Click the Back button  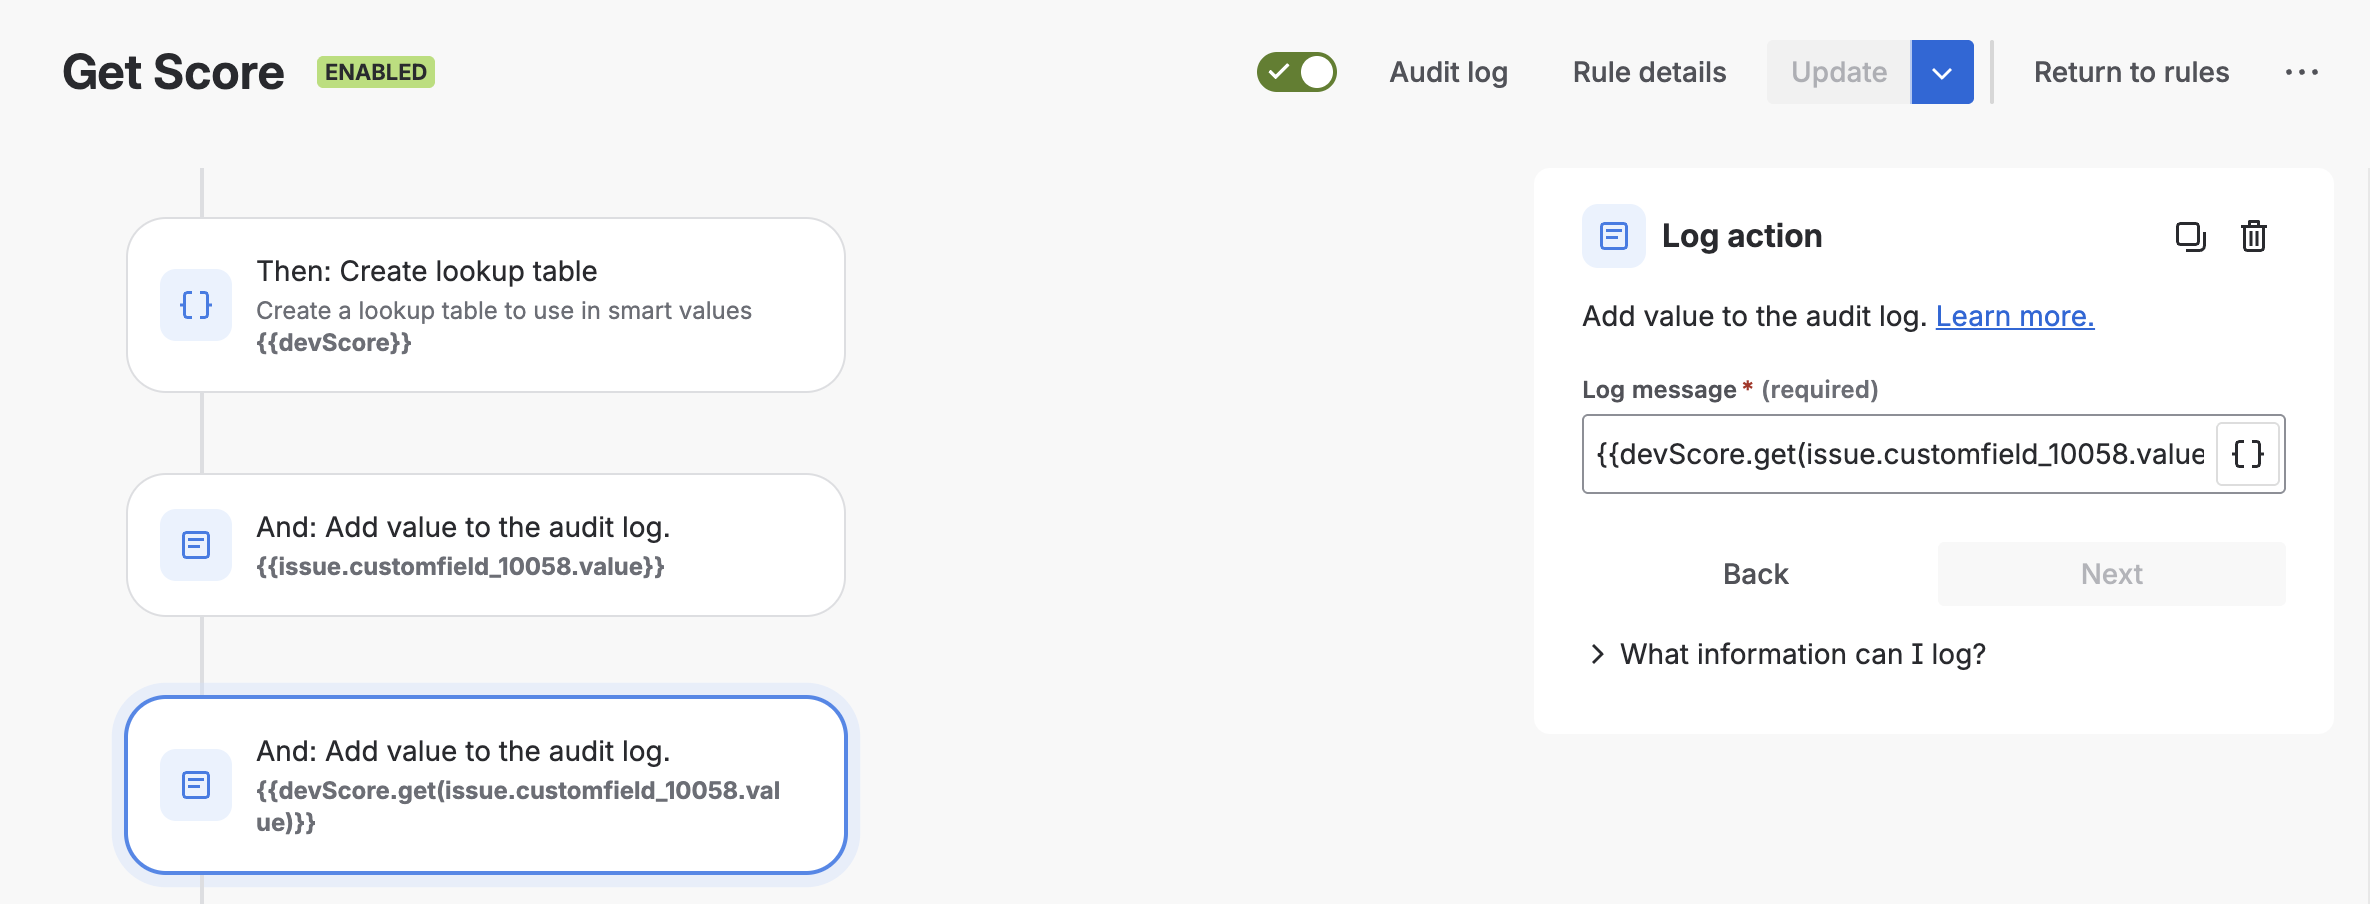[x=1756, y=574]
